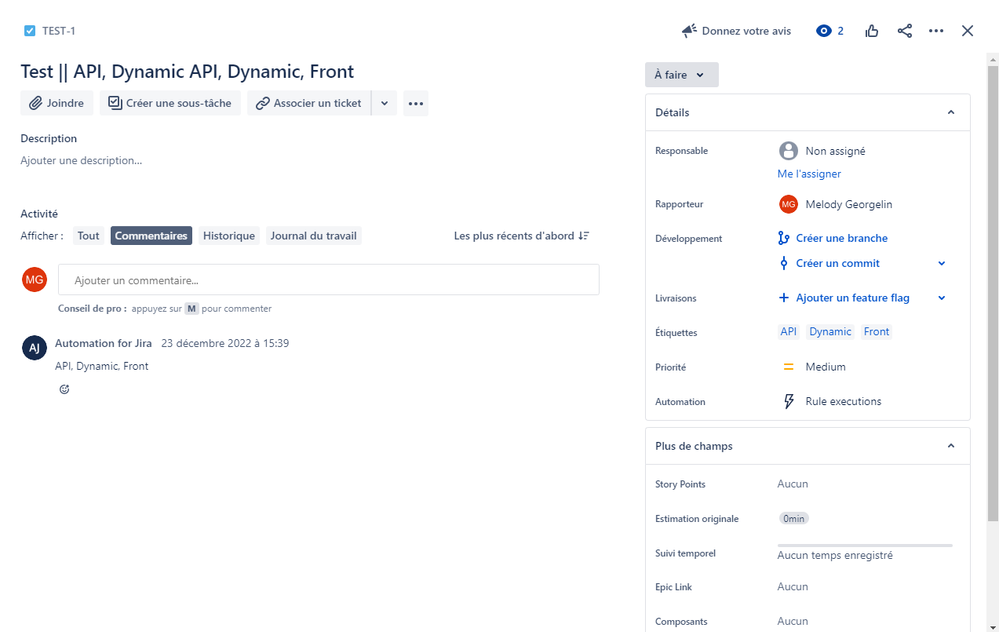Viewport: 999px width, 632px height.
Task: Show all activity with Tout tab
Action: tap(89, 236)
